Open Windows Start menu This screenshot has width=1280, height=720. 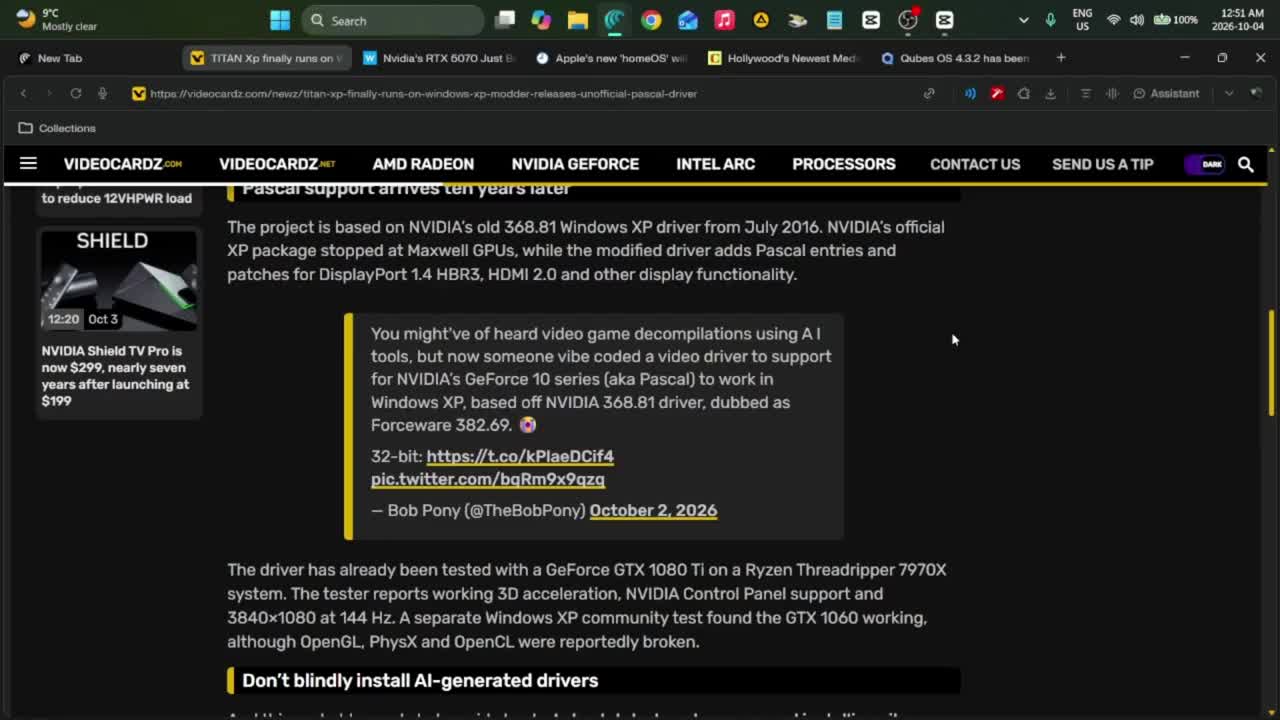coord(280,20)
